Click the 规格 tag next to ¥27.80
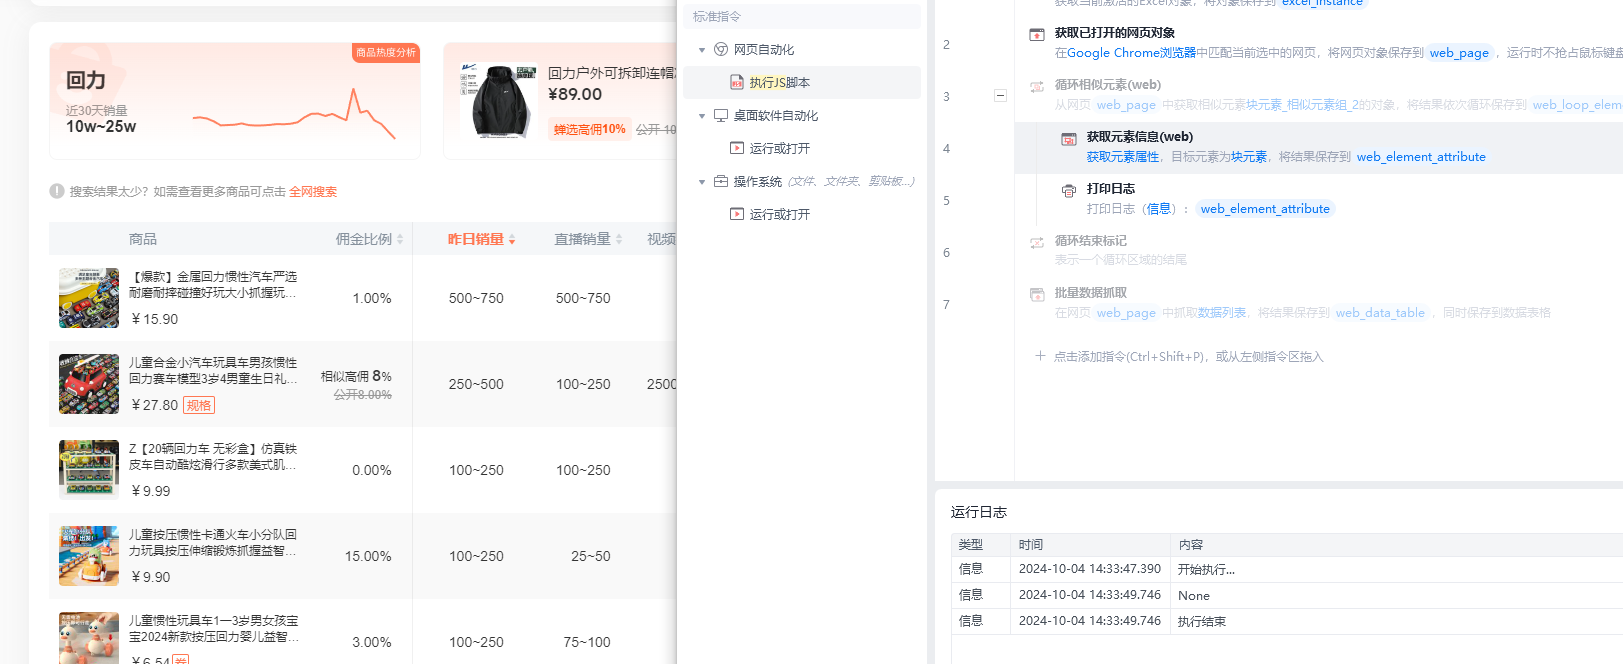Image resolution: width=1623 pixels, height=664 pixels. 199,405
